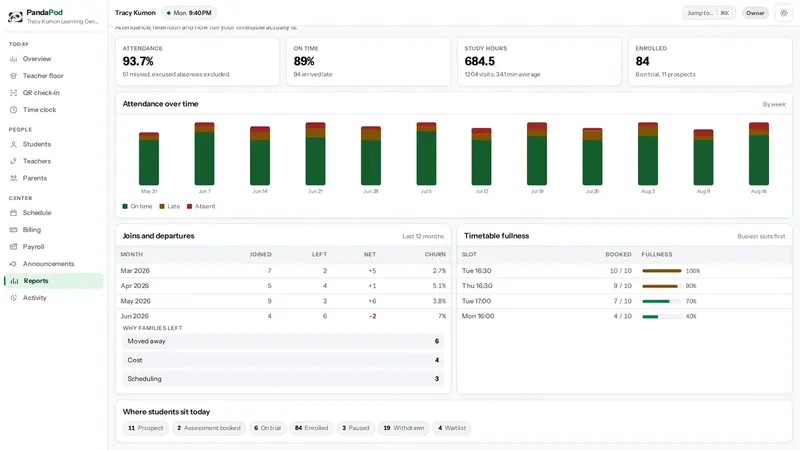Select the May 2026 row
Image resolution: width=800 pixels, height=450 pixels.
283,302
